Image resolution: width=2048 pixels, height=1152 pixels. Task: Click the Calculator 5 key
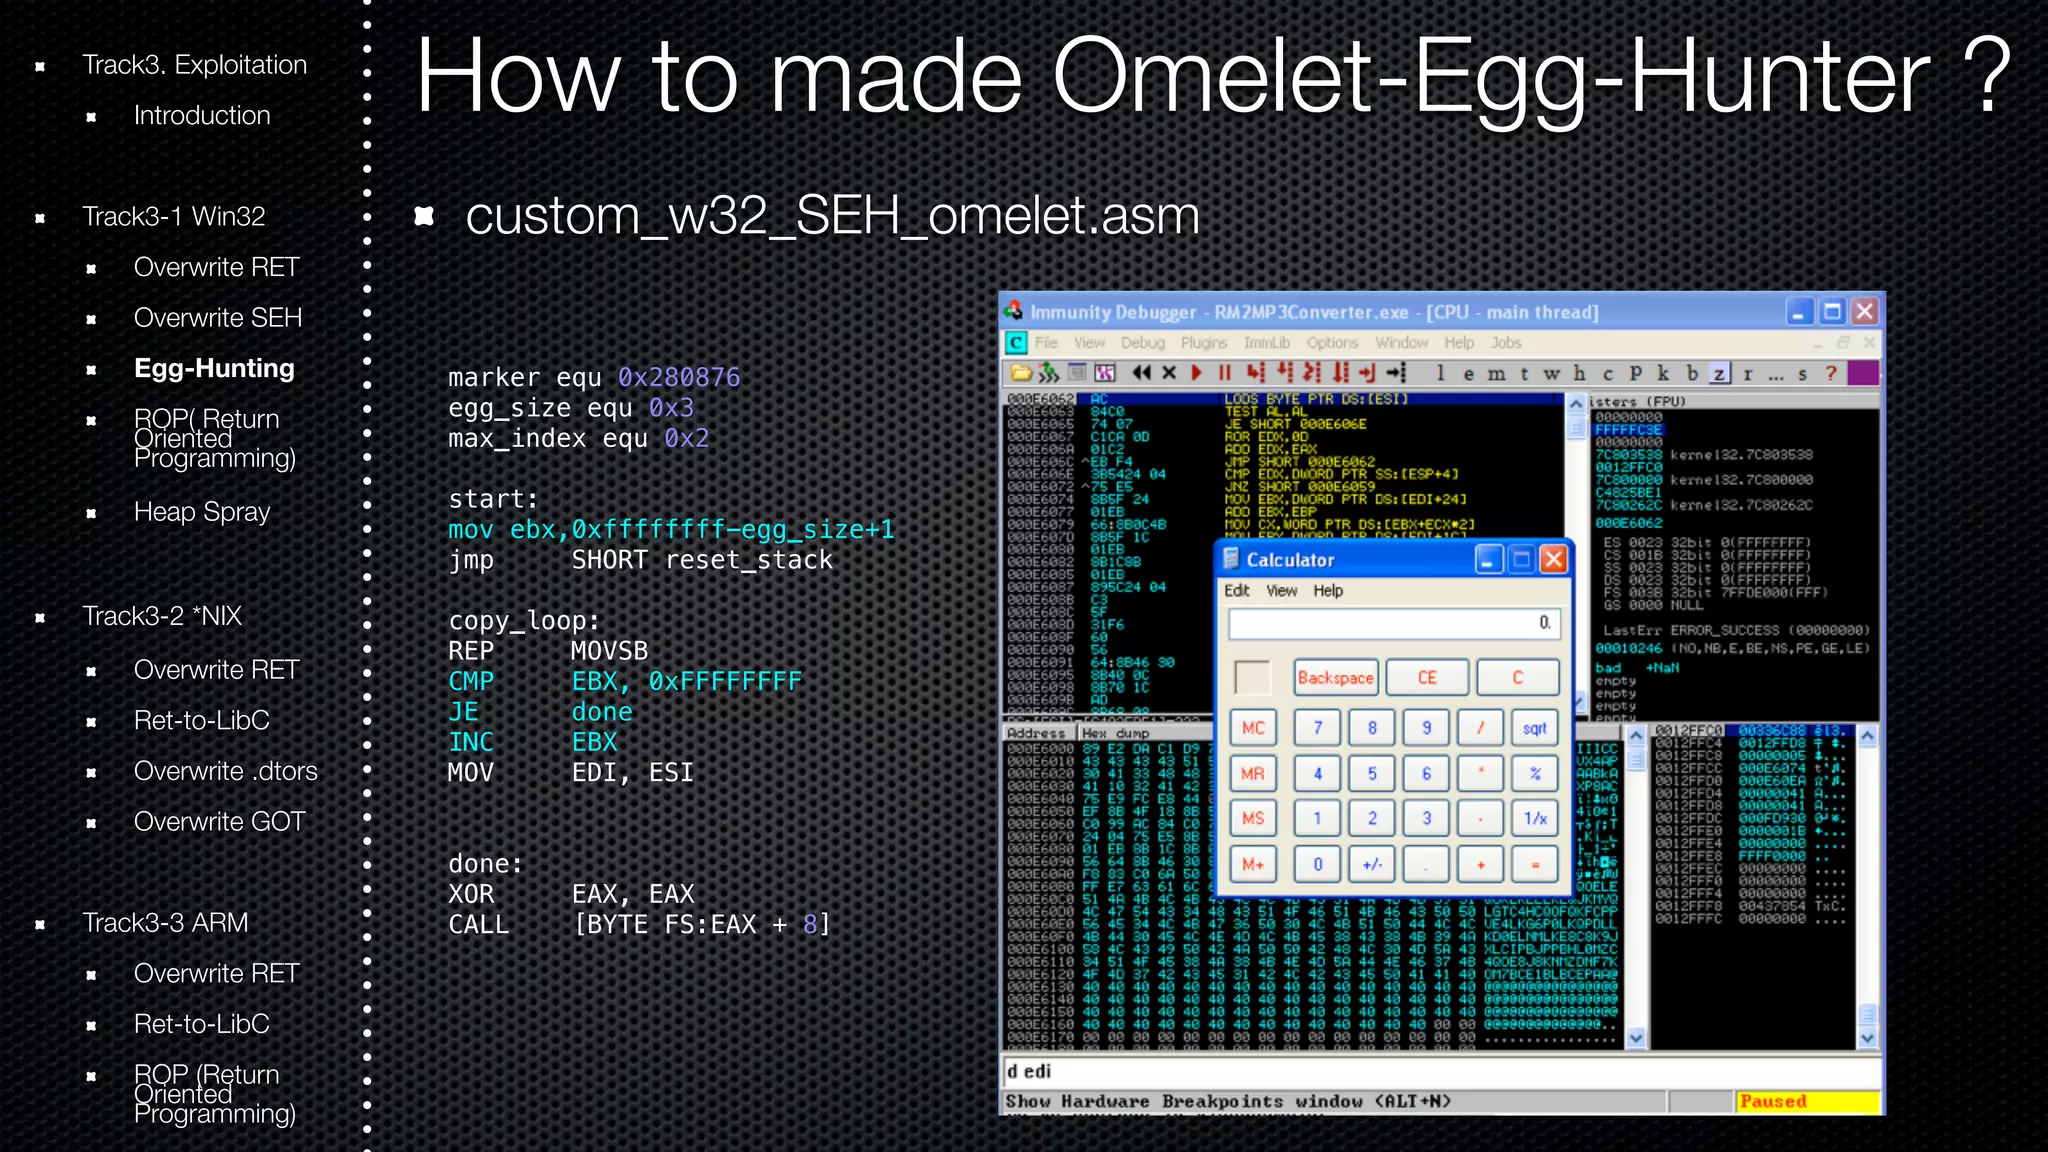pyautogui.click(x=1372, y=773)
